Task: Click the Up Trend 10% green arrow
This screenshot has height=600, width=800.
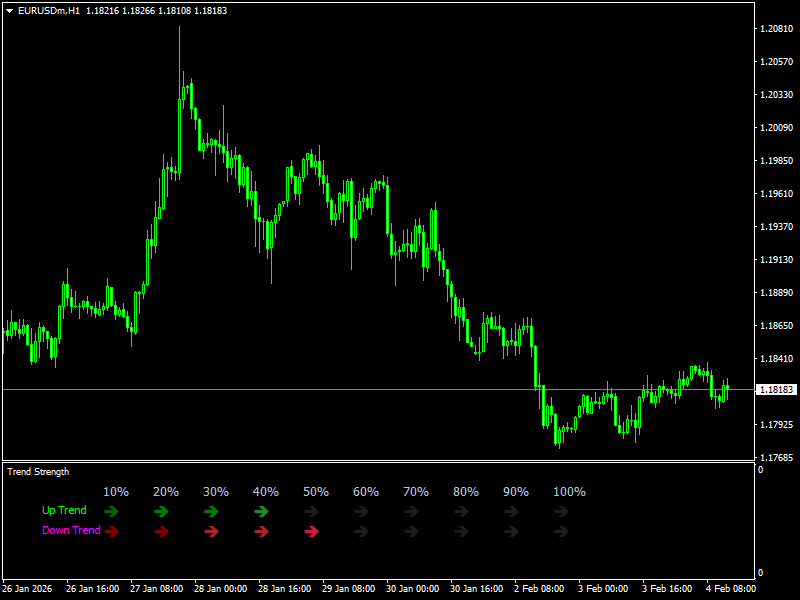Action: [x=112, y=511]
